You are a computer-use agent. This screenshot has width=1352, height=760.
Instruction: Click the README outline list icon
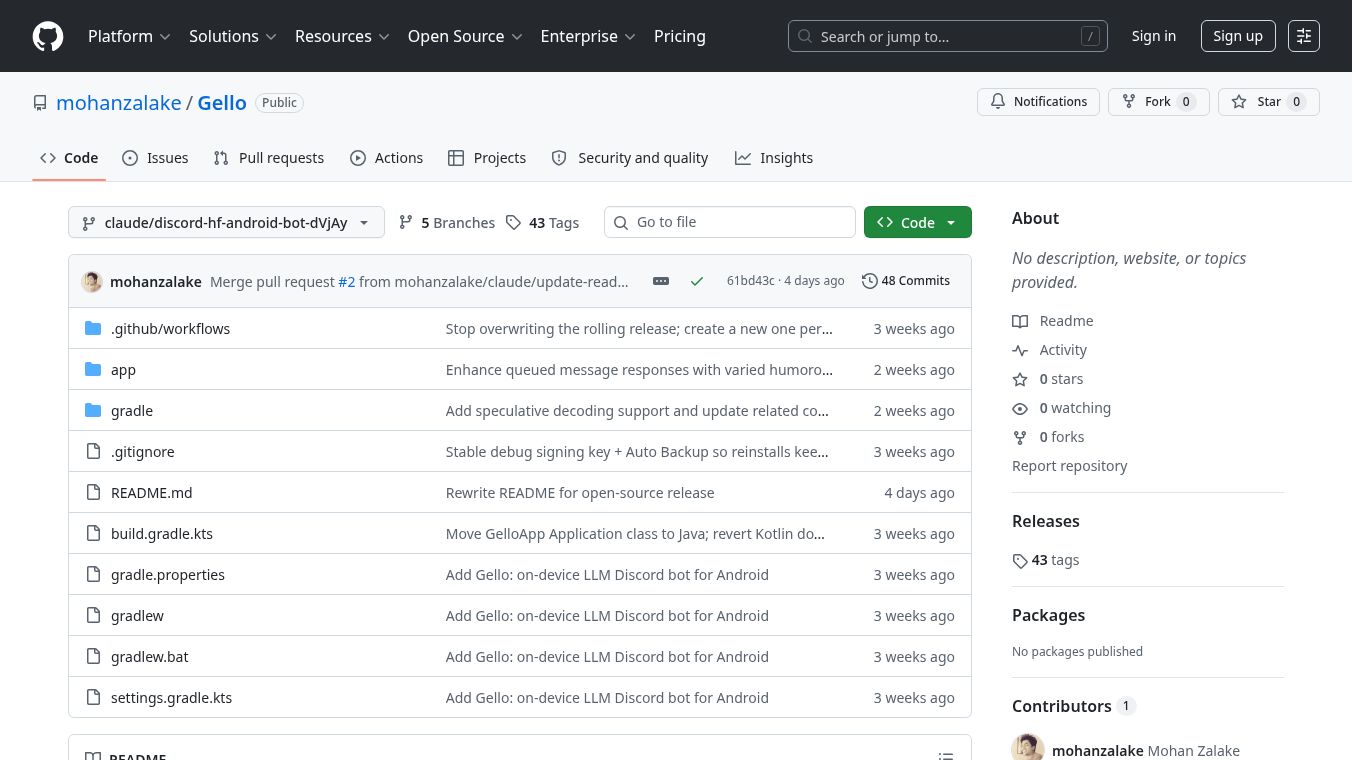pyautogui.click(x=946, y=755)
